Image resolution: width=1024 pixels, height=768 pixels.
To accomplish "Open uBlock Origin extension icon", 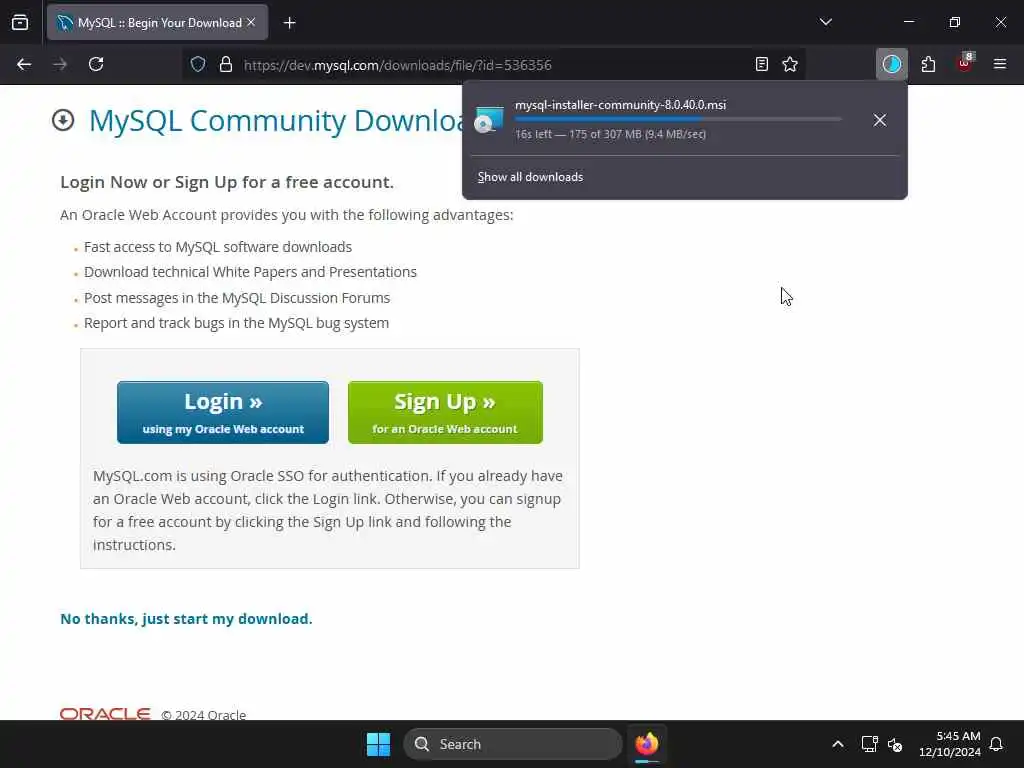I will coord(965,63).
